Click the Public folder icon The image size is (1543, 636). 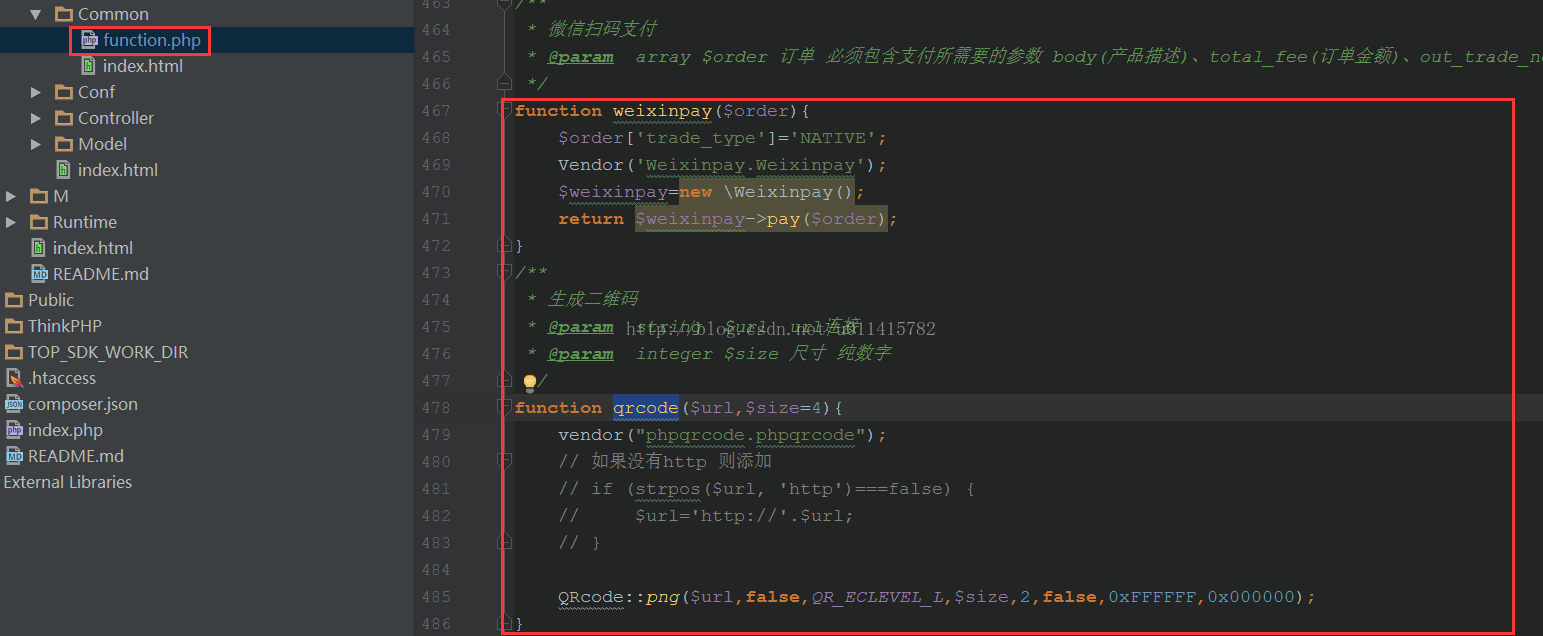[14, 300]
